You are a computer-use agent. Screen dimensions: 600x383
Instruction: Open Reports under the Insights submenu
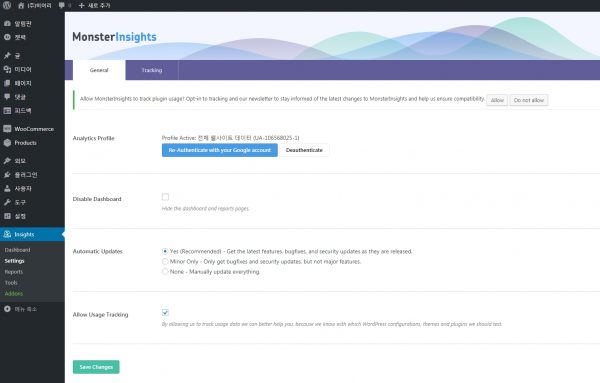[x=14, y=272]
